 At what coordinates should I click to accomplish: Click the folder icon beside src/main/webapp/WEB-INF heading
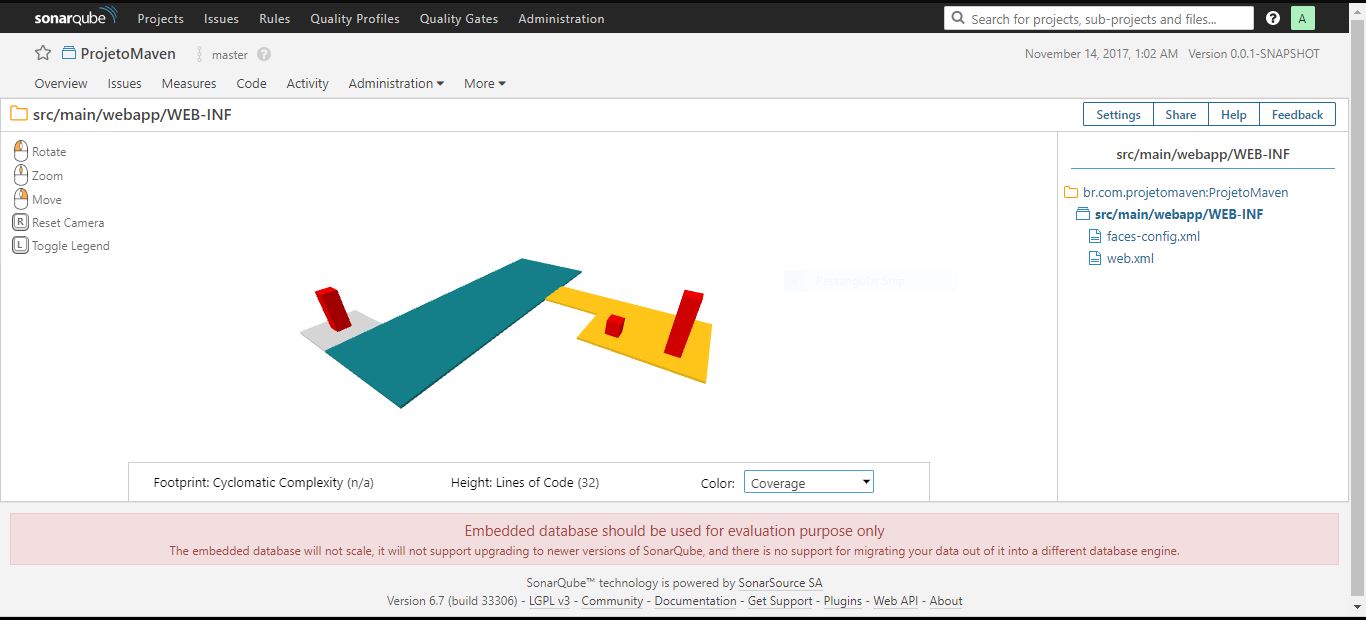pos(18,114)
